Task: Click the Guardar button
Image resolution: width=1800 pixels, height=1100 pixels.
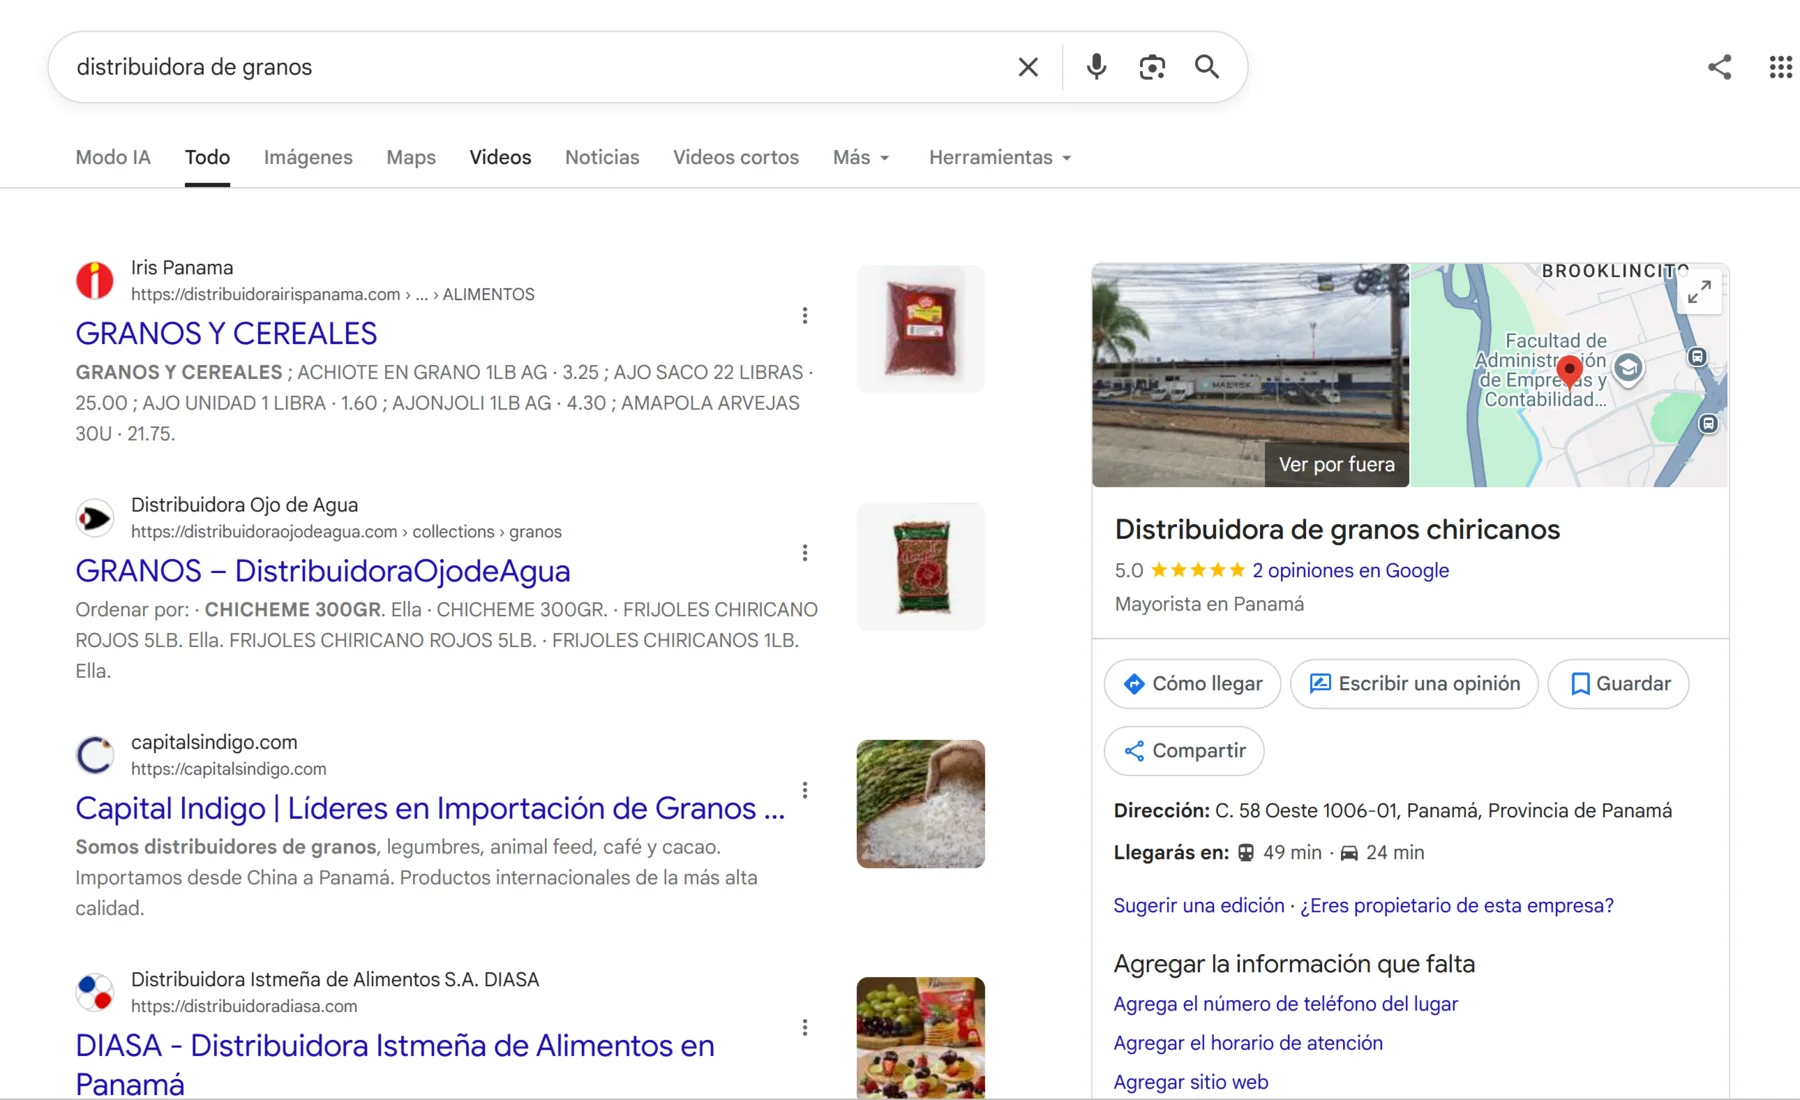Action: (x=1618, y=684)
